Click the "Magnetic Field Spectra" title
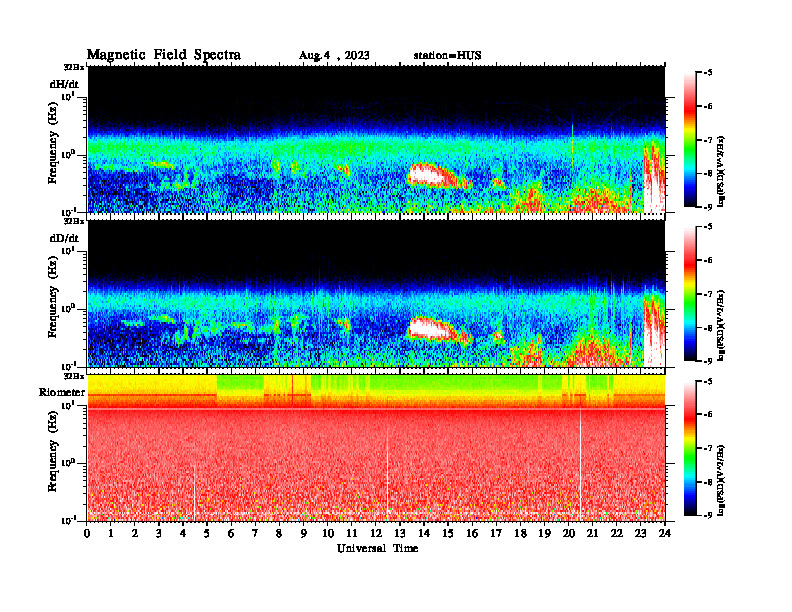This screenshot has width=792, height=612. 164,55
